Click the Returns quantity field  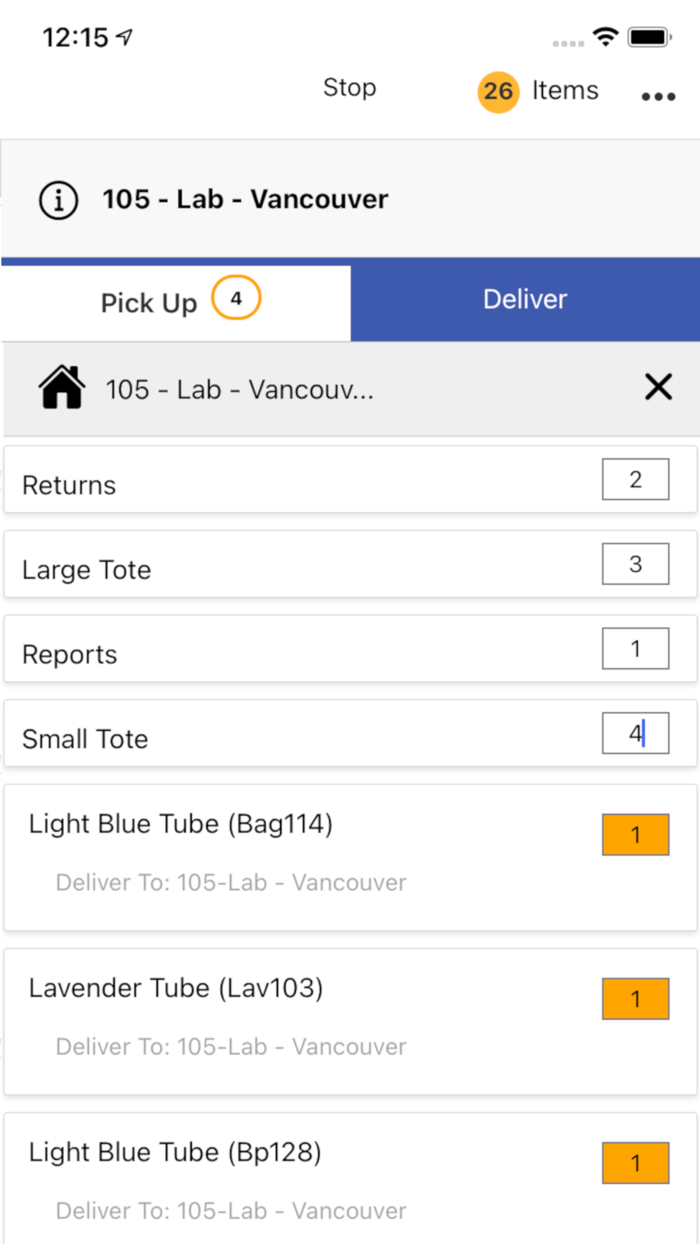tap(635, 480)
